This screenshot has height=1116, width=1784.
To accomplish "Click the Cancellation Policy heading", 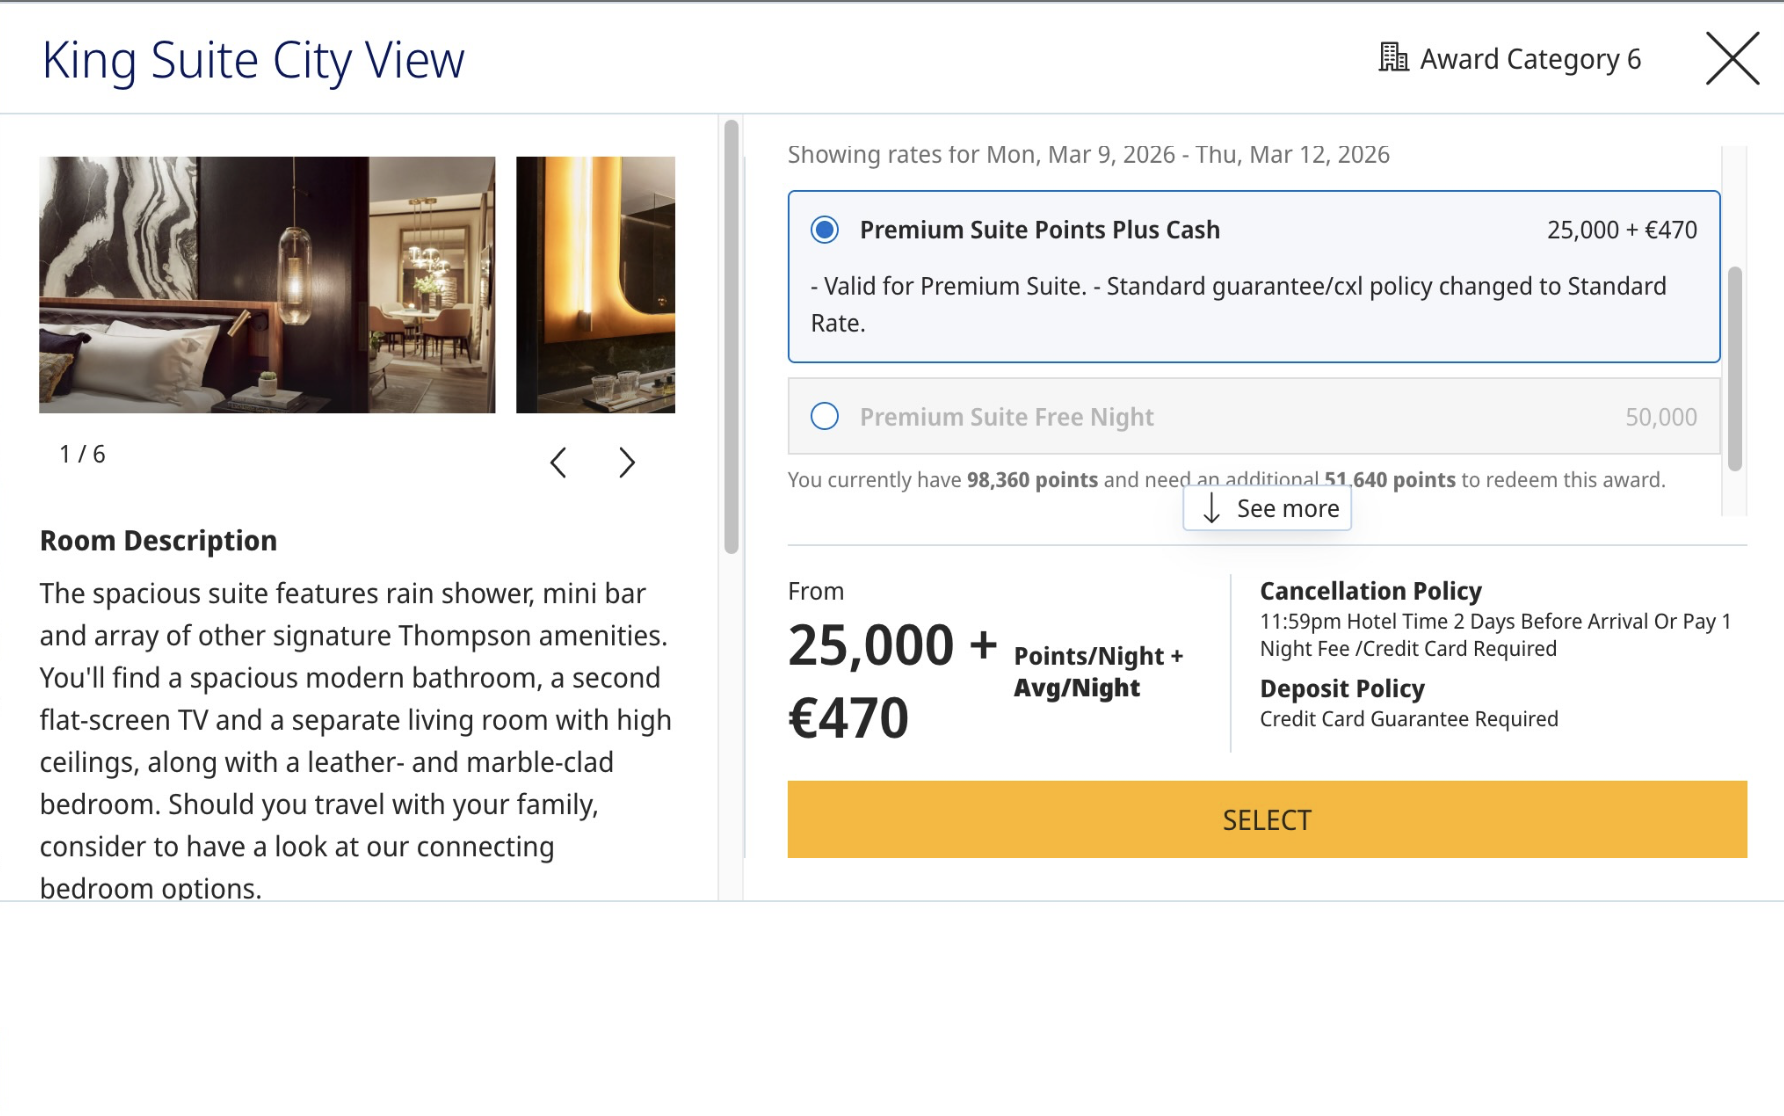I will (1370, 591).
